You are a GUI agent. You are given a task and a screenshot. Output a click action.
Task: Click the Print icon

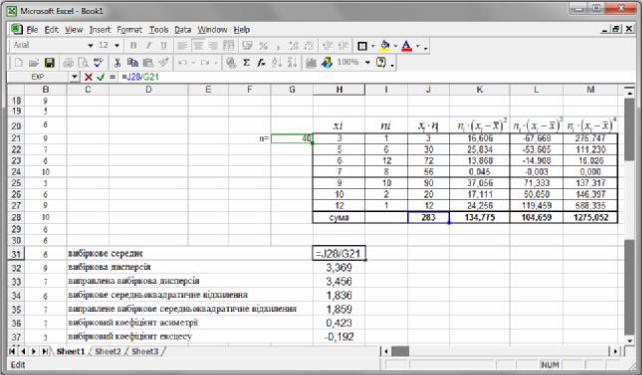(68, 63)
